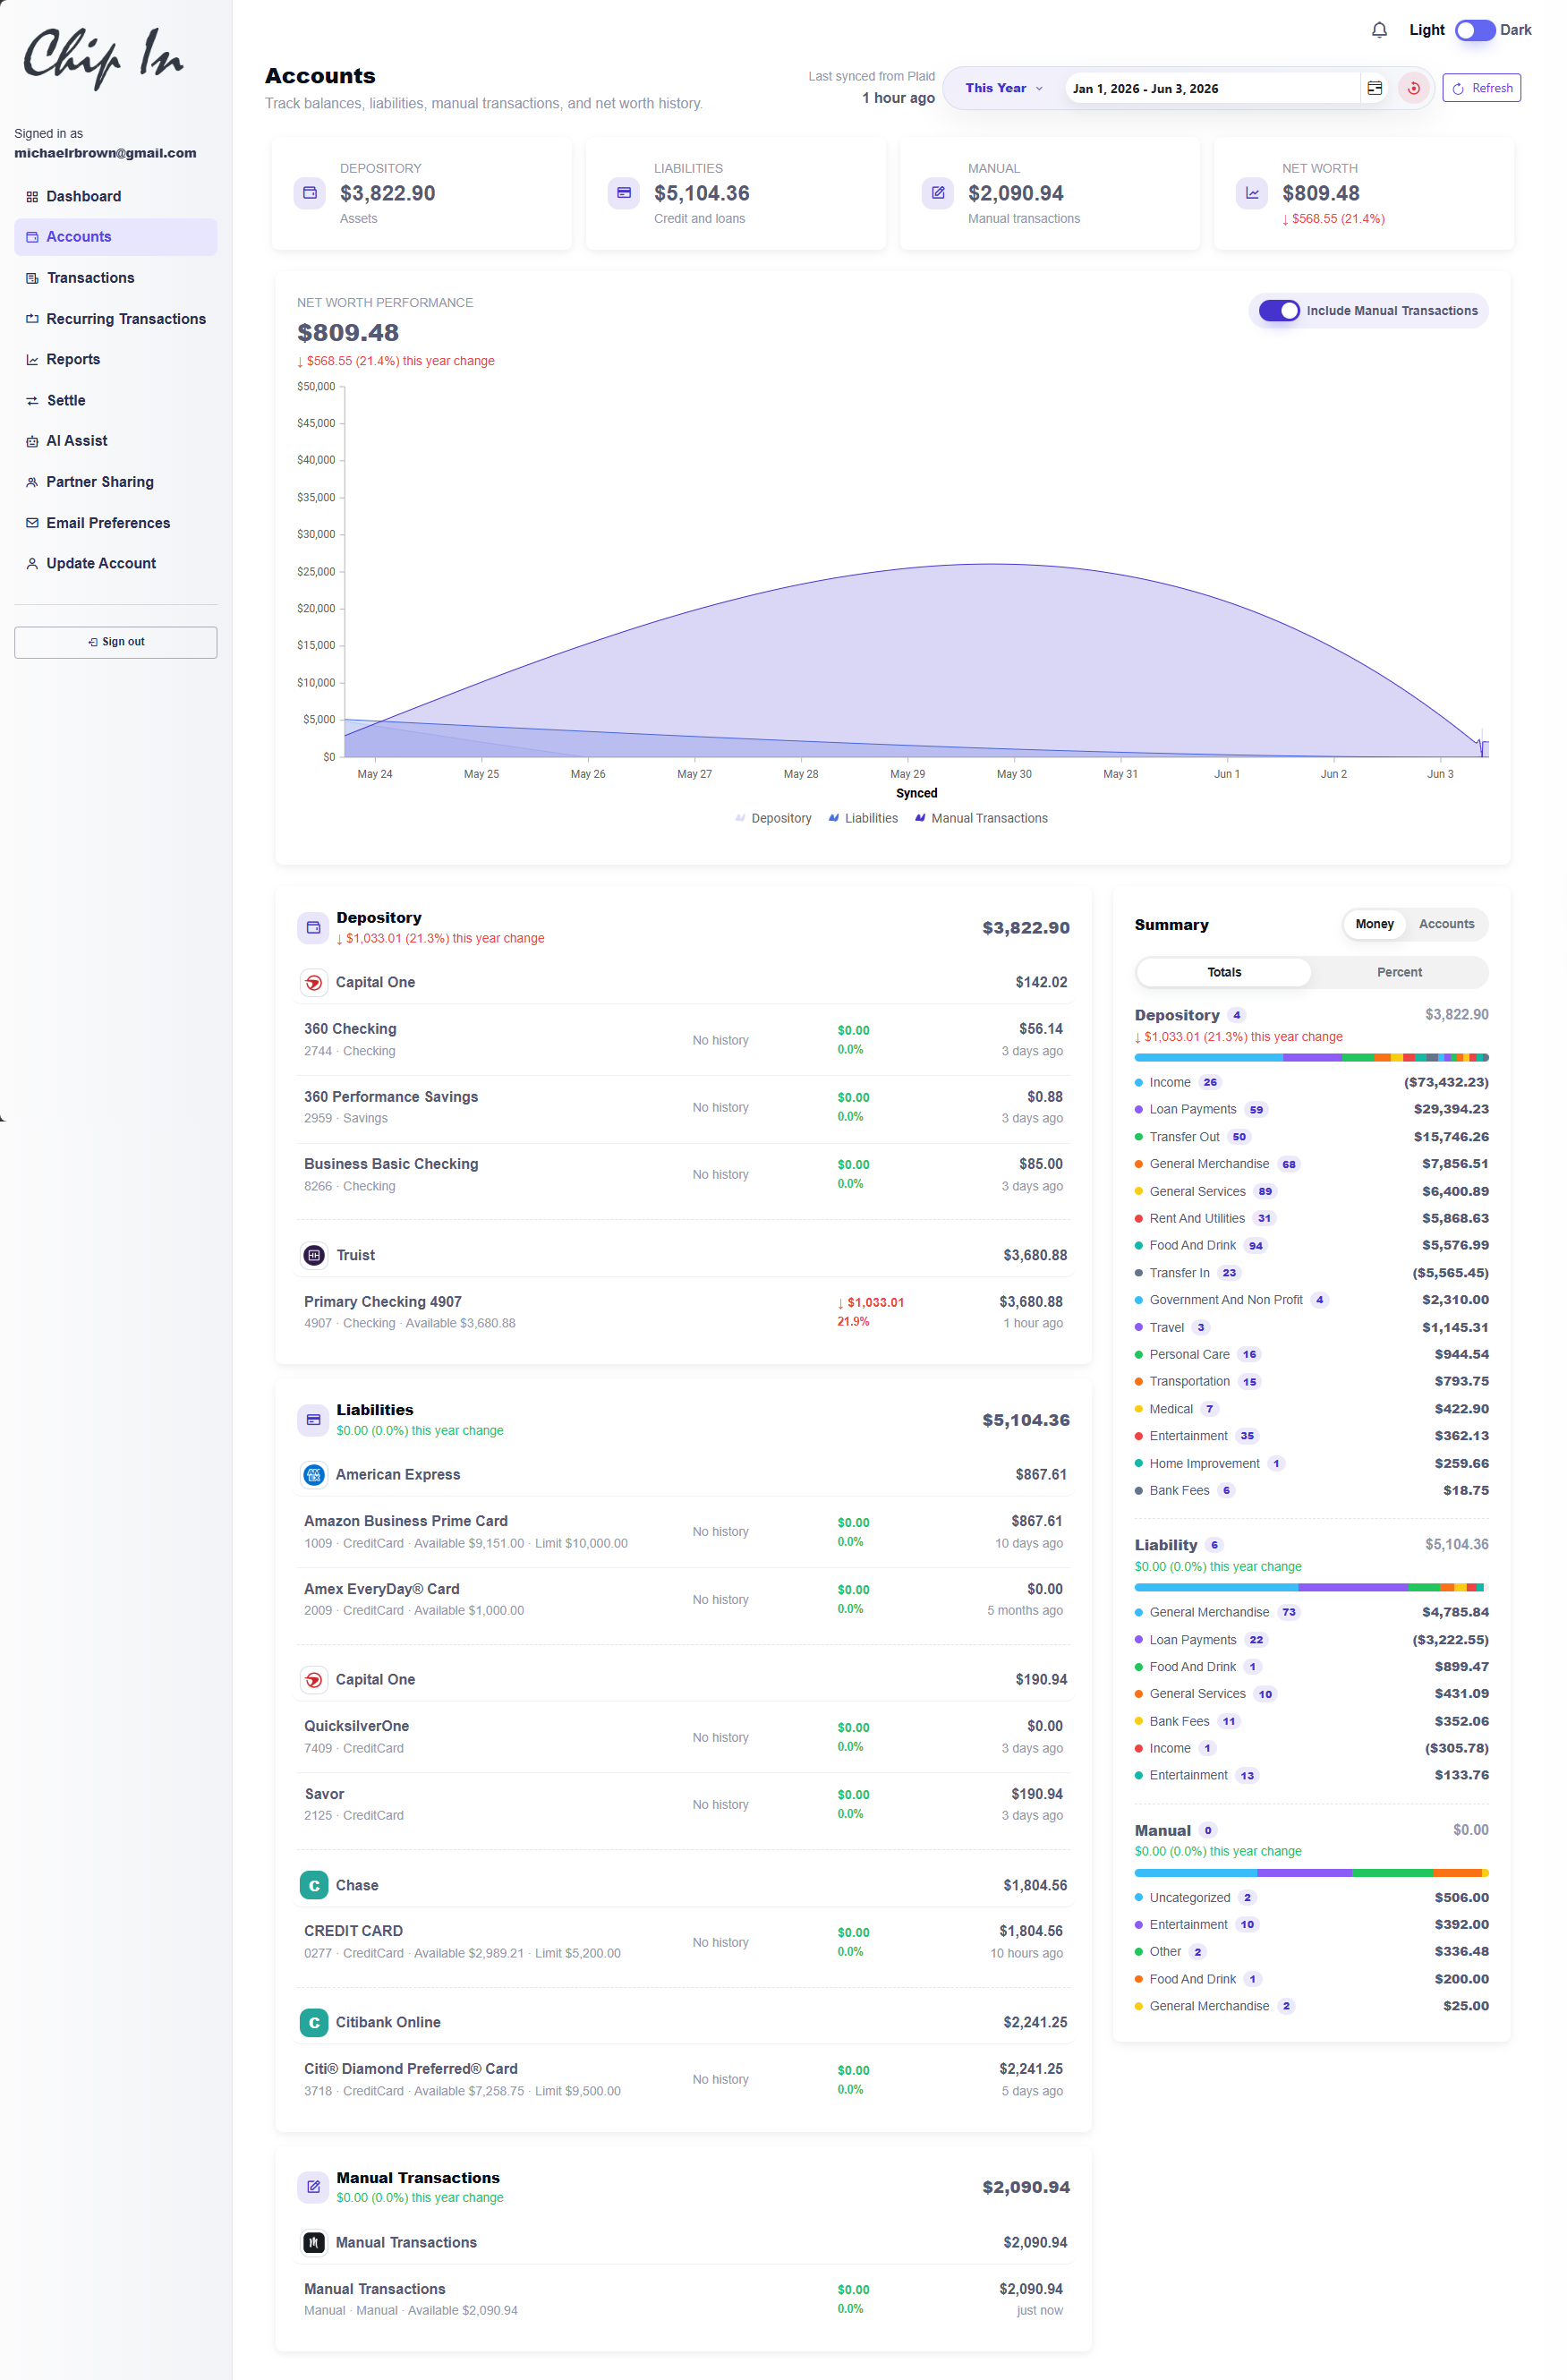Open the date range calendar picker icon
Viewport: 1567px width, 2380px height.
point(1375,88)
